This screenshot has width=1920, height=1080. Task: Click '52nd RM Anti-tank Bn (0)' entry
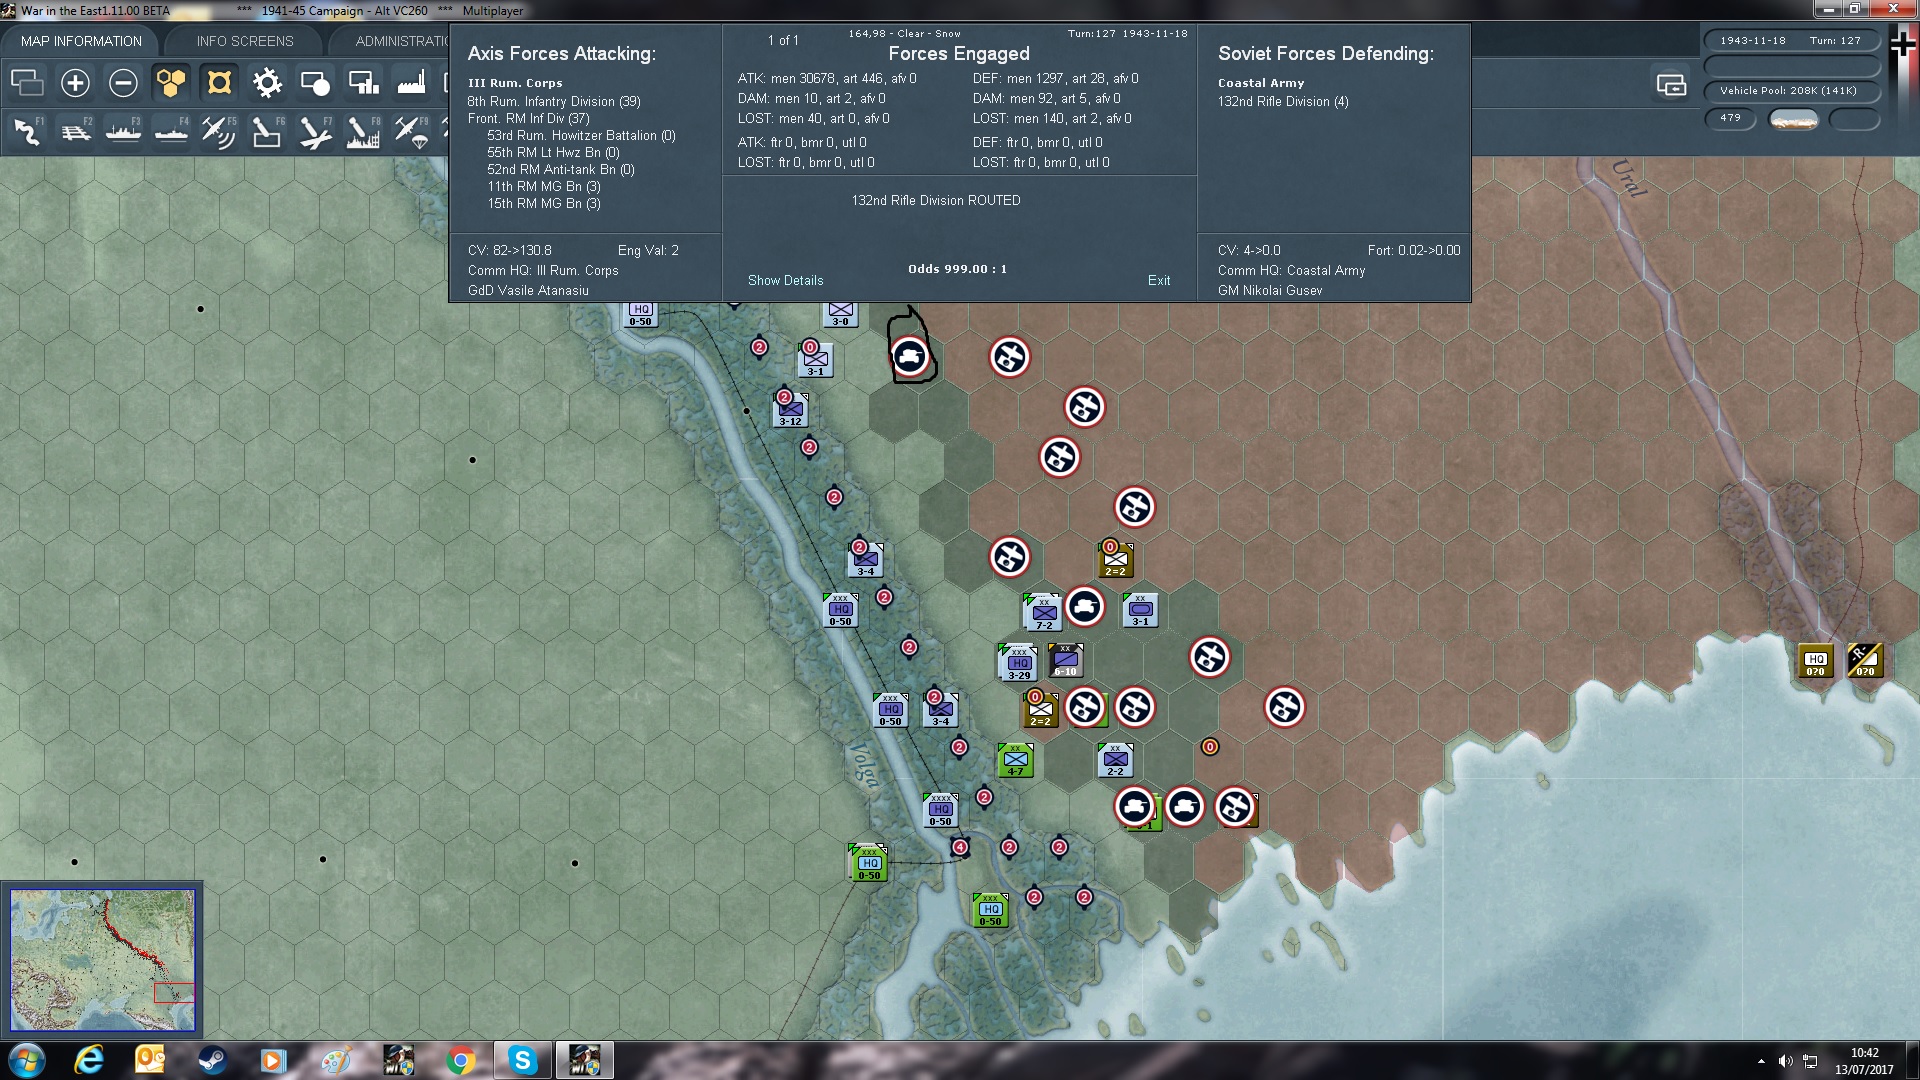pos(561,169)
